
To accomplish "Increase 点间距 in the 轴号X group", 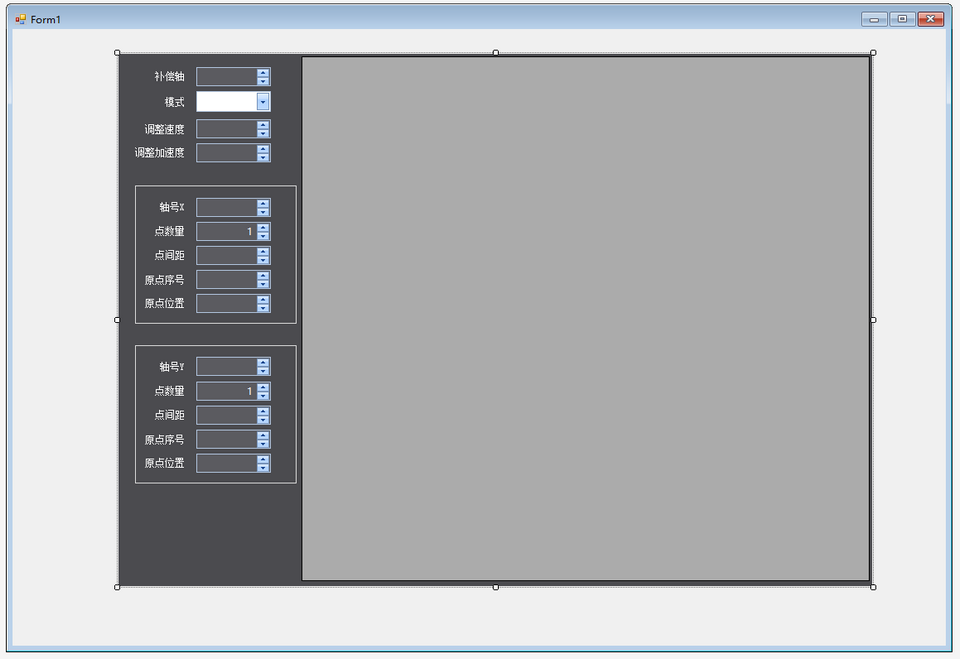I will 263,251.
